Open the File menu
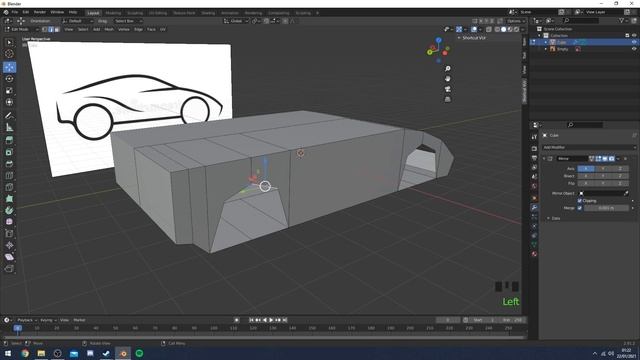Viewport: 640px width, 360px height. coord(15,12)
